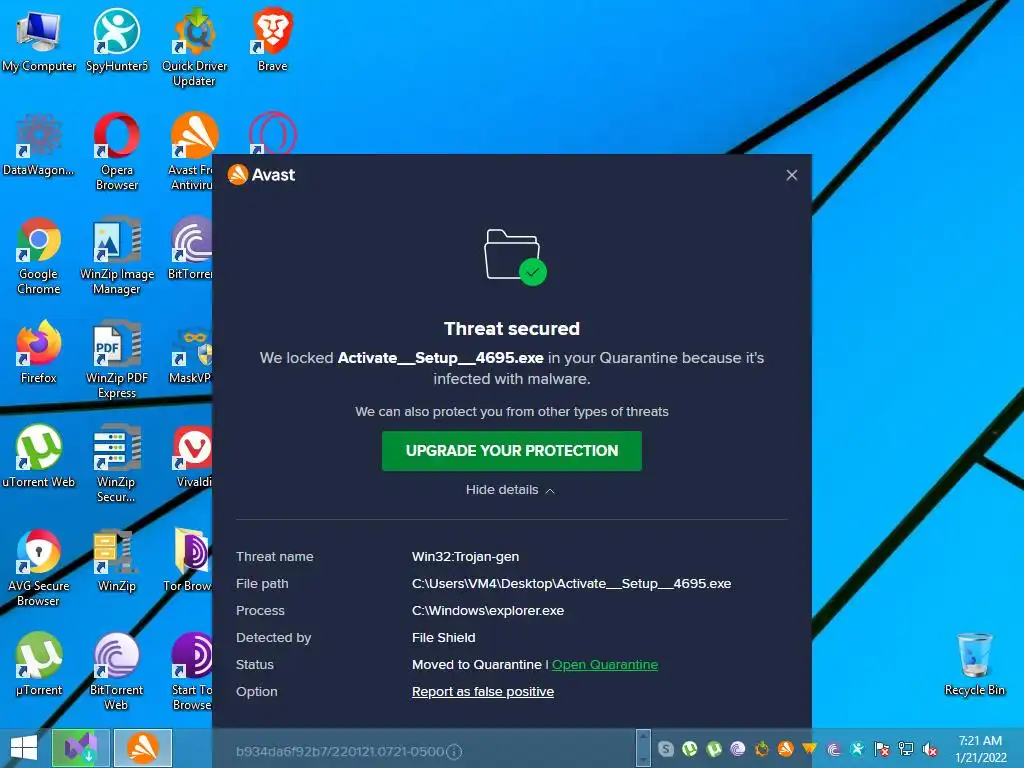Close the Avast threat dialog
Viewport: 1024px width, 768px height.
coord(792,175)
